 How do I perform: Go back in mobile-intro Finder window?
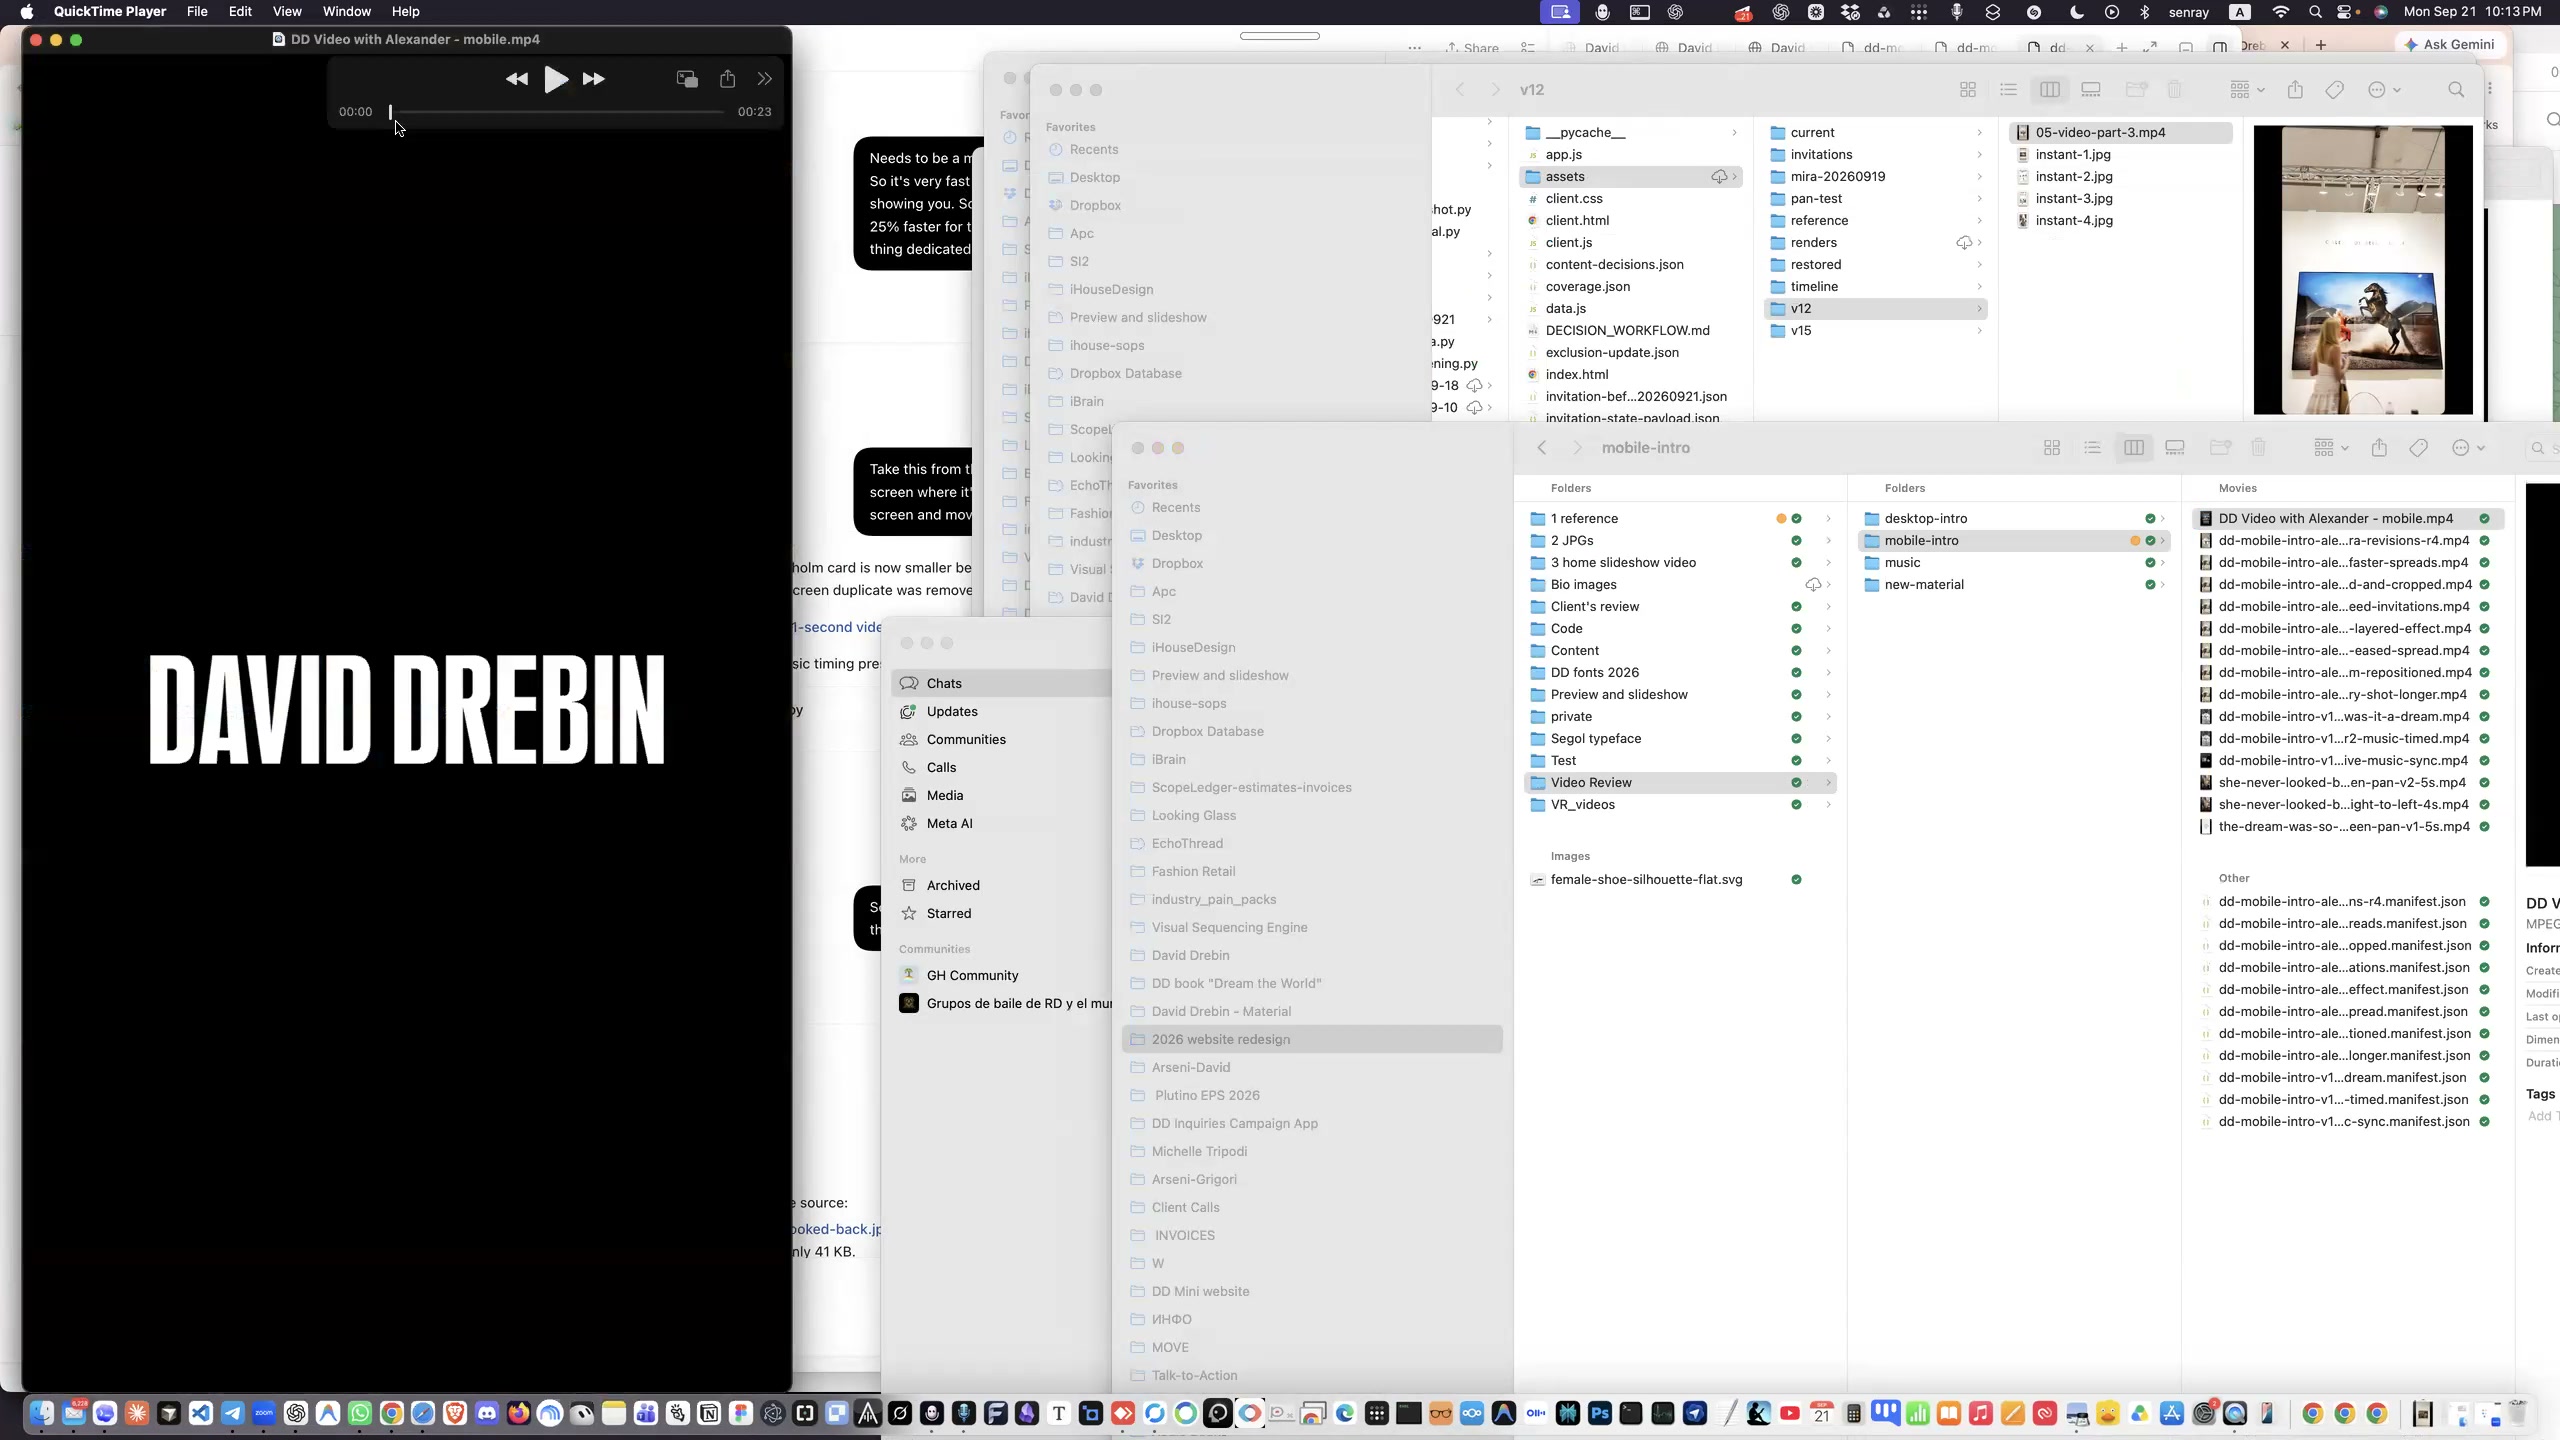1542,448
